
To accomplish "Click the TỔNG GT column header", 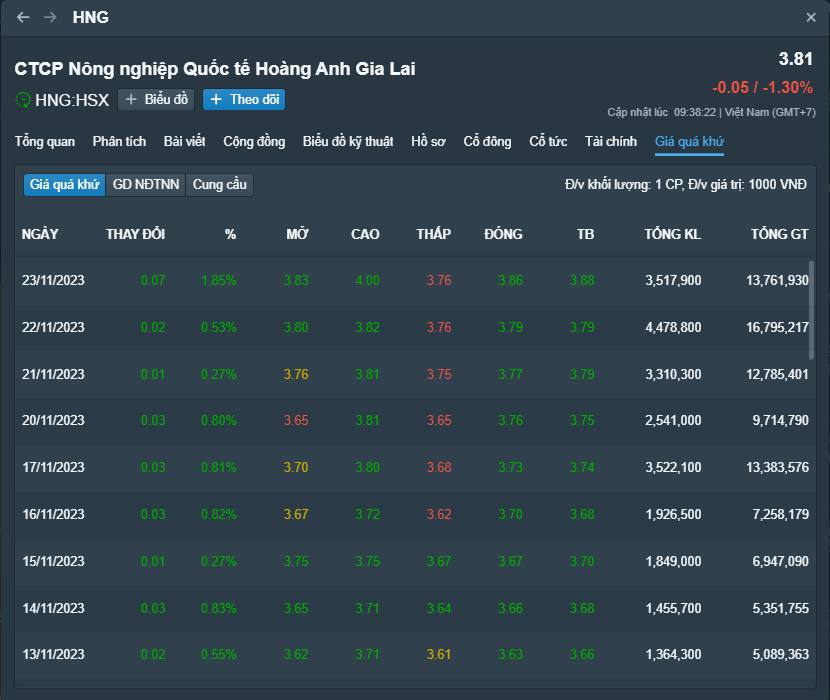I will tap(780, 234).
